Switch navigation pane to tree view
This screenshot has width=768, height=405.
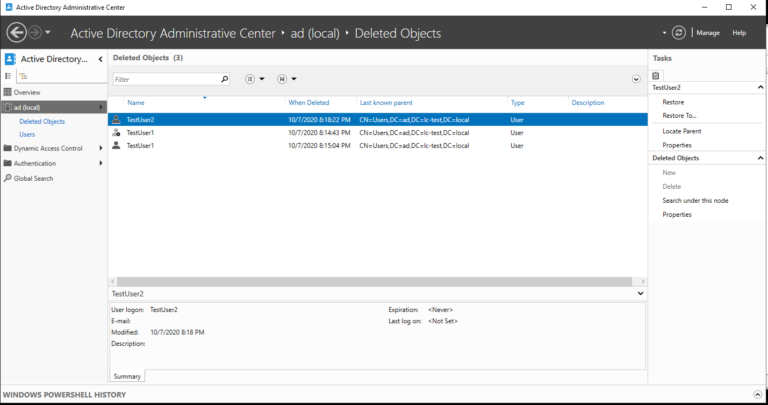point(23,76)
